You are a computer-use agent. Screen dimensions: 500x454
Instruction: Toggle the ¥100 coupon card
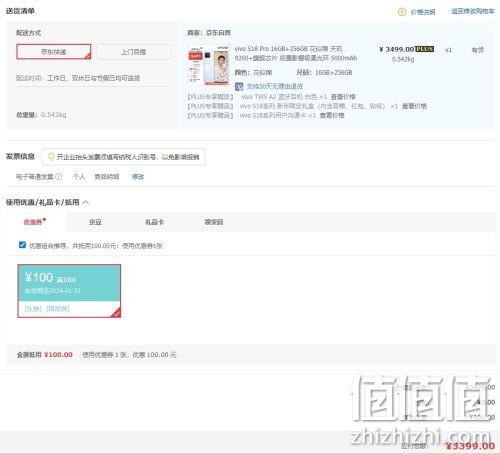click(69, 291)
